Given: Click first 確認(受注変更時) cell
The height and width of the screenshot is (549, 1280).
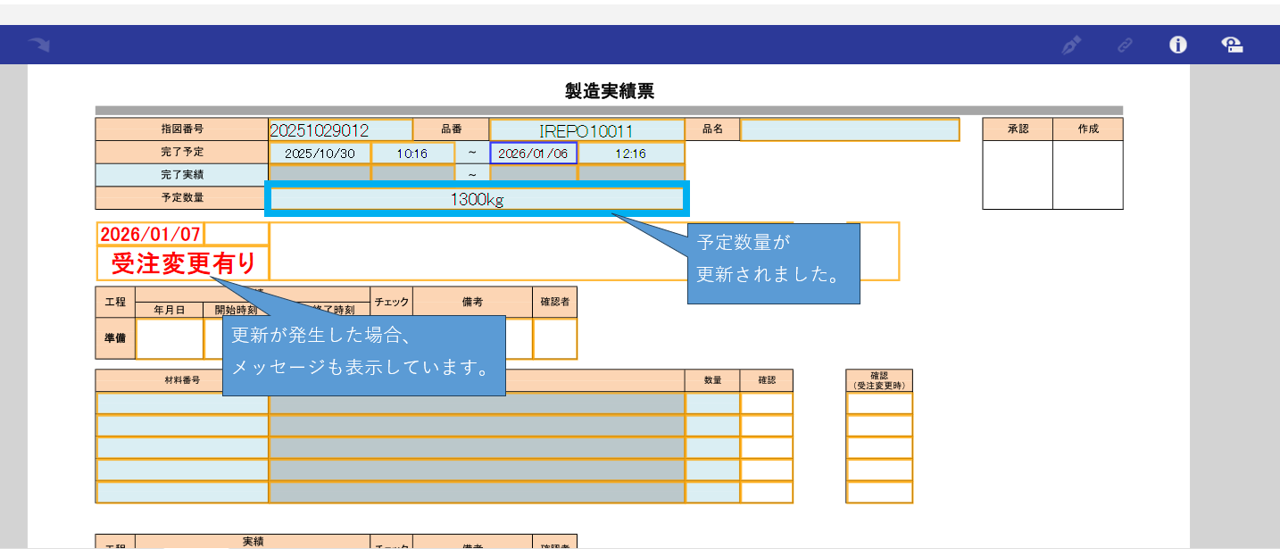Looking at the screenshot, I should tap(878, 403).
